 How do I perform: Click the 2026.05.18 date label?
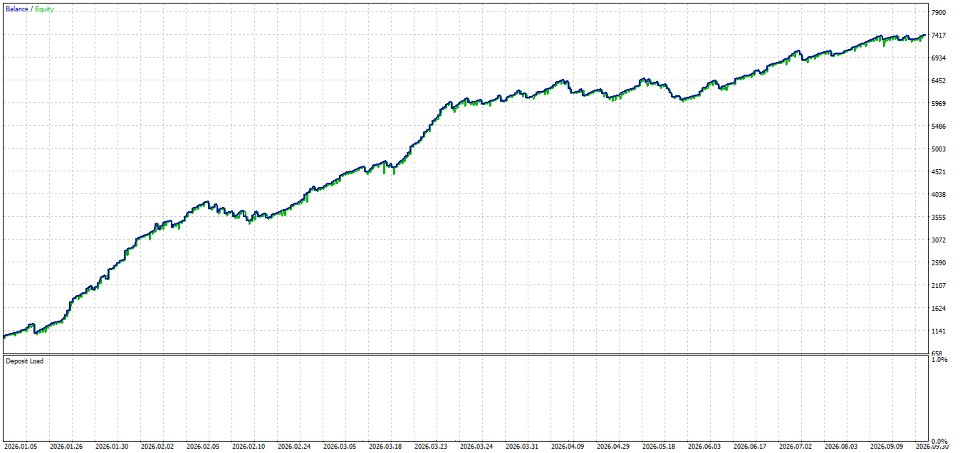tap(659, 447)
